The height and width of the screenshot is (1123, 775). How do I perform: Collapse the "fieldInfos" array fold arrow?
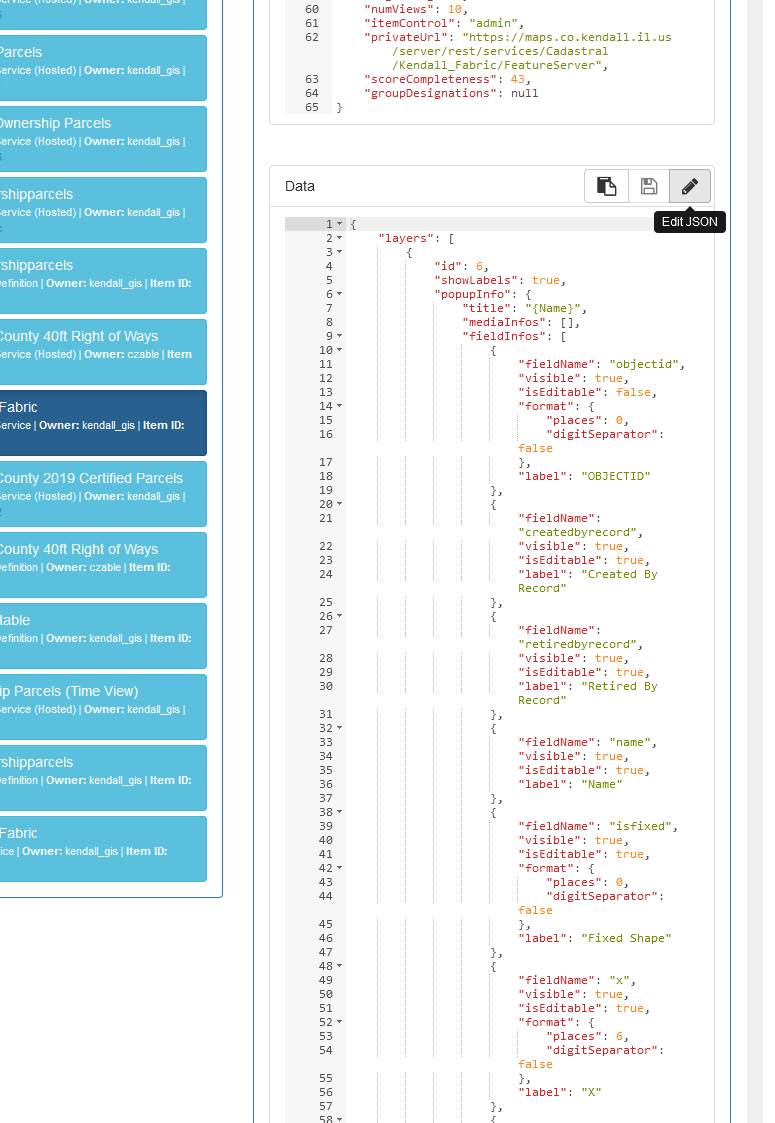click(x=340, y=336)
